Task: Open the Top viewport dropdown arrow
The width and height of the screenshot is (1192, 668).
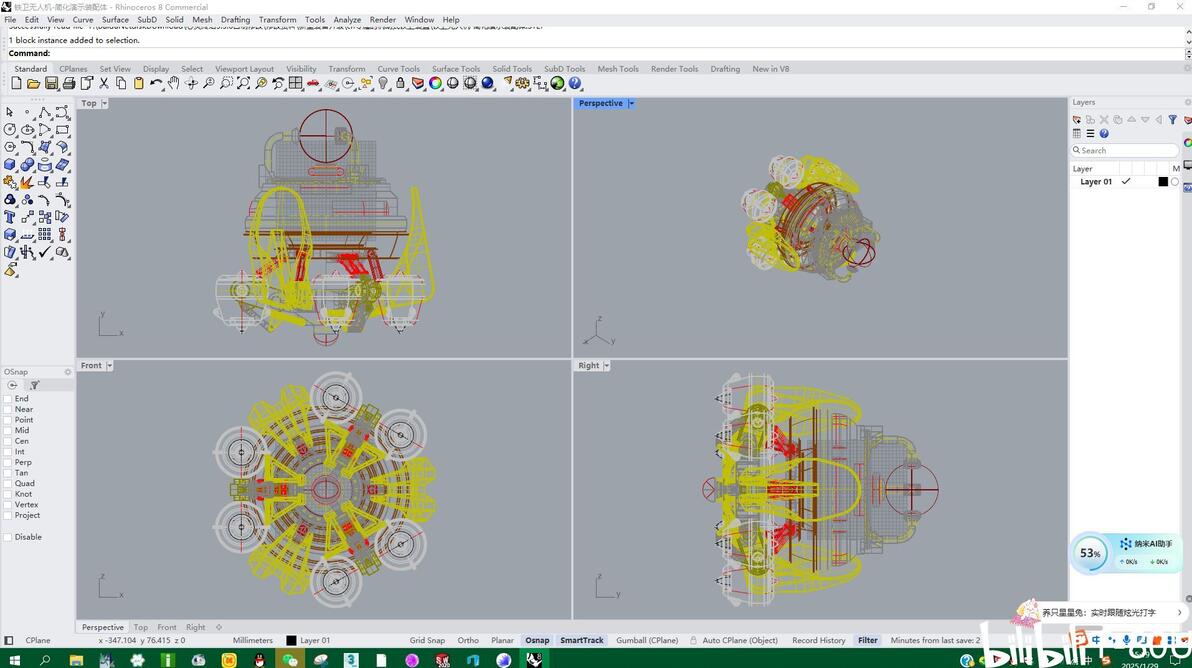Action: pos(104,103)
